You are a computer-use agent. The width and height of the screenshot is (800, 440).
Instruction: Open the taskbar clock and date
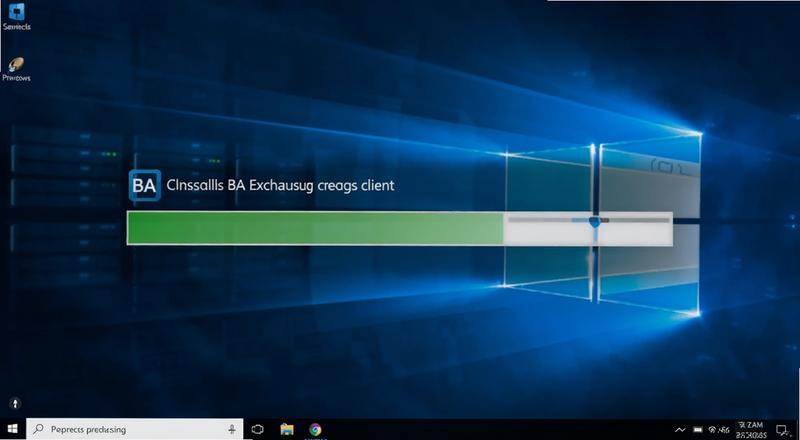click(751, 430)
